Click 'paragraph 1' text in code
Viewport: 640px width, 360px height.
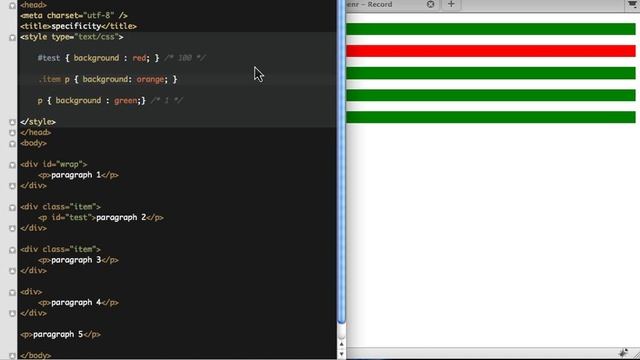pos(76,175)
